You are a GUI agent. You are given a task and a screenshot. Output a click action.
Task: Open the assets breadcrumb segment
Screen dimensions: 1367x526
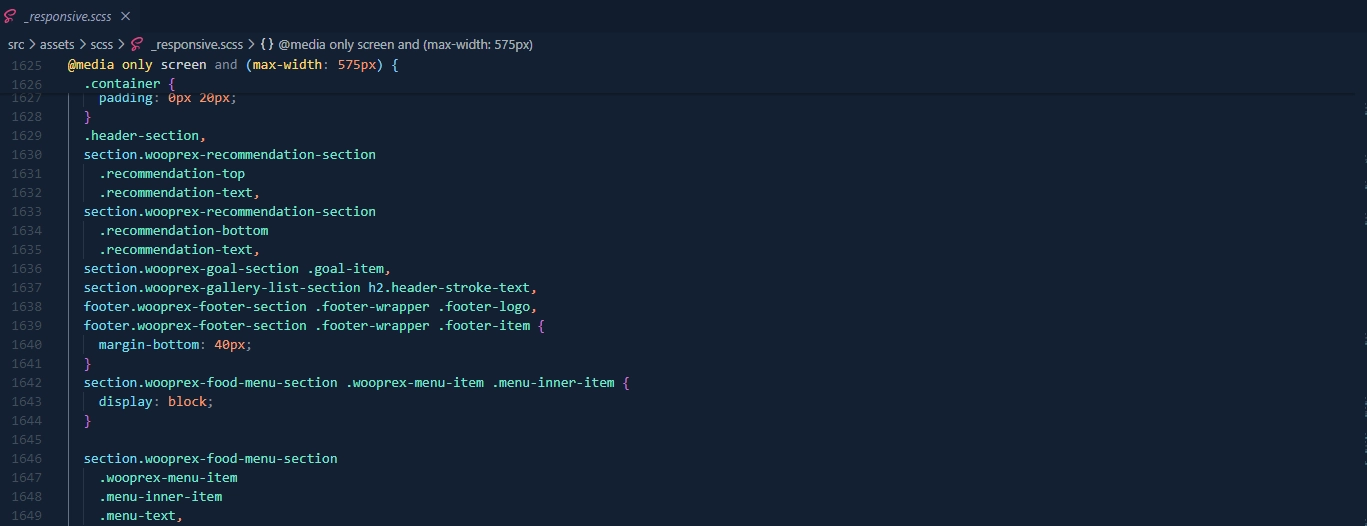pyautogui.click(x=57, y=45)
